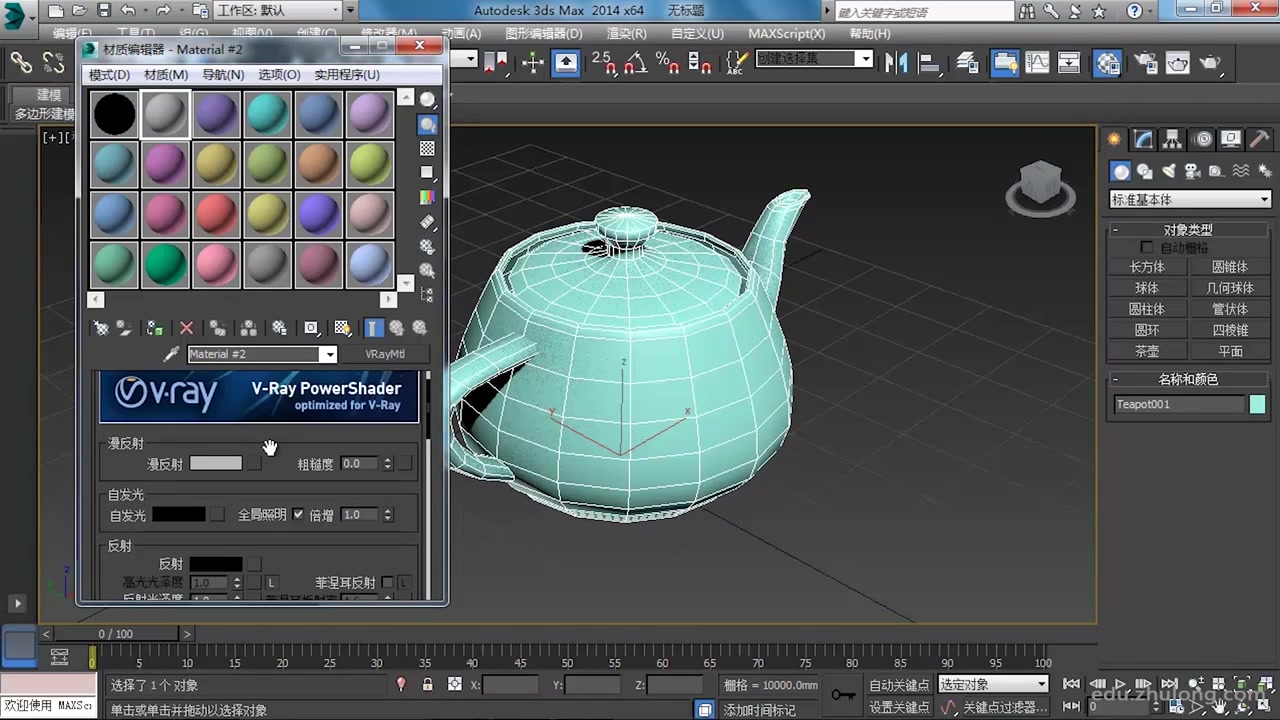The width and height of the screenshot is (1280, 720).
Task: Select the Lights category icon
Action: pos(1168,172)
